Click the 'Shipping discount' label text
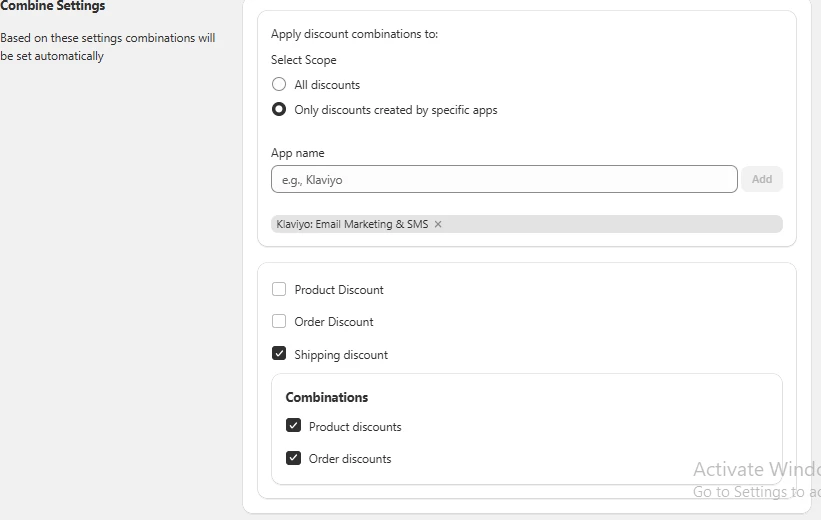The image size is (821, 520). click(x=341, y=355)
